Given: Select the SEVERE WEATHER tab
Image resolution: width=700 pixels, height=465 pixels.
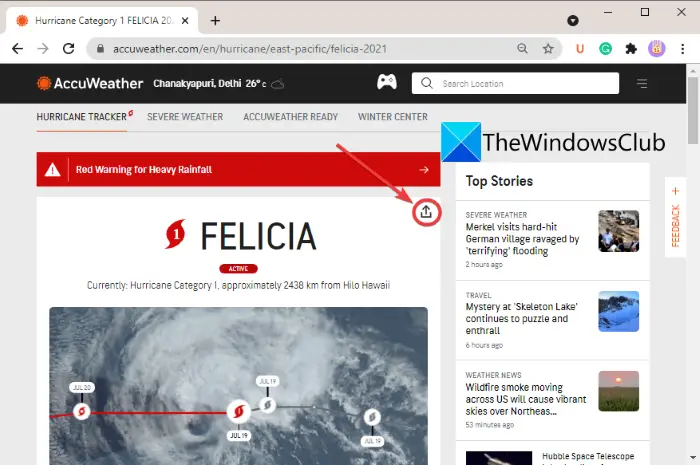Looking at the screenshot, I should click(x=185, y=117).
